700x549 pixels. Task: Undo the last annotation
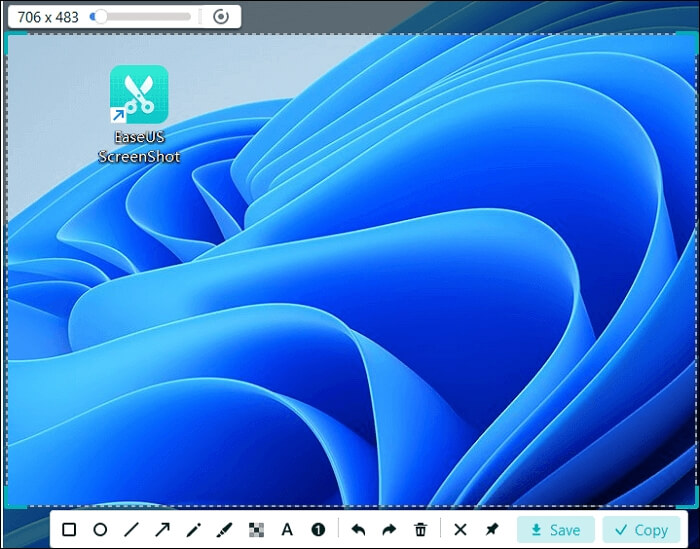(x=358, y=530)
